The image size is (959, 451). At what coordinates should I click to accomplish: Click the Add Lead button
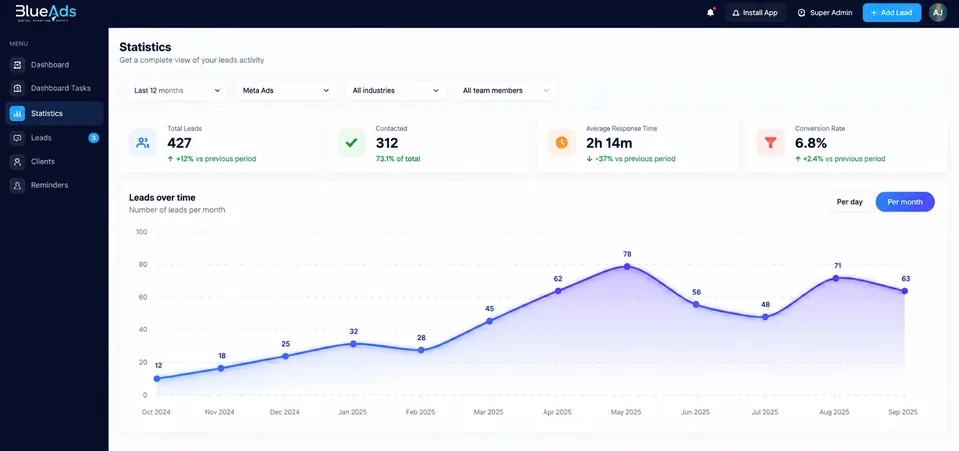892,12
